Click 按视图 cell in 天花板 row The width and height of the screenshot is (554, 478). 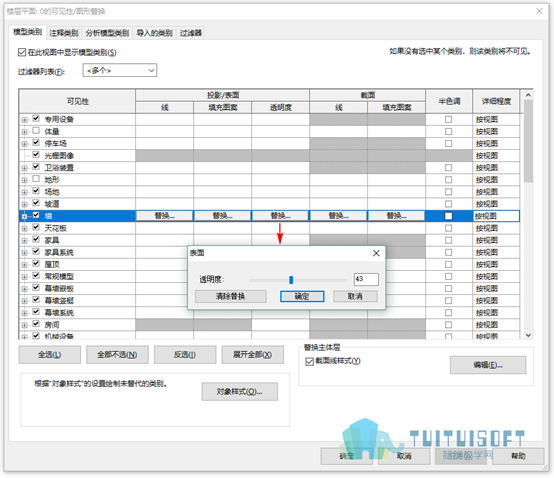496,228
